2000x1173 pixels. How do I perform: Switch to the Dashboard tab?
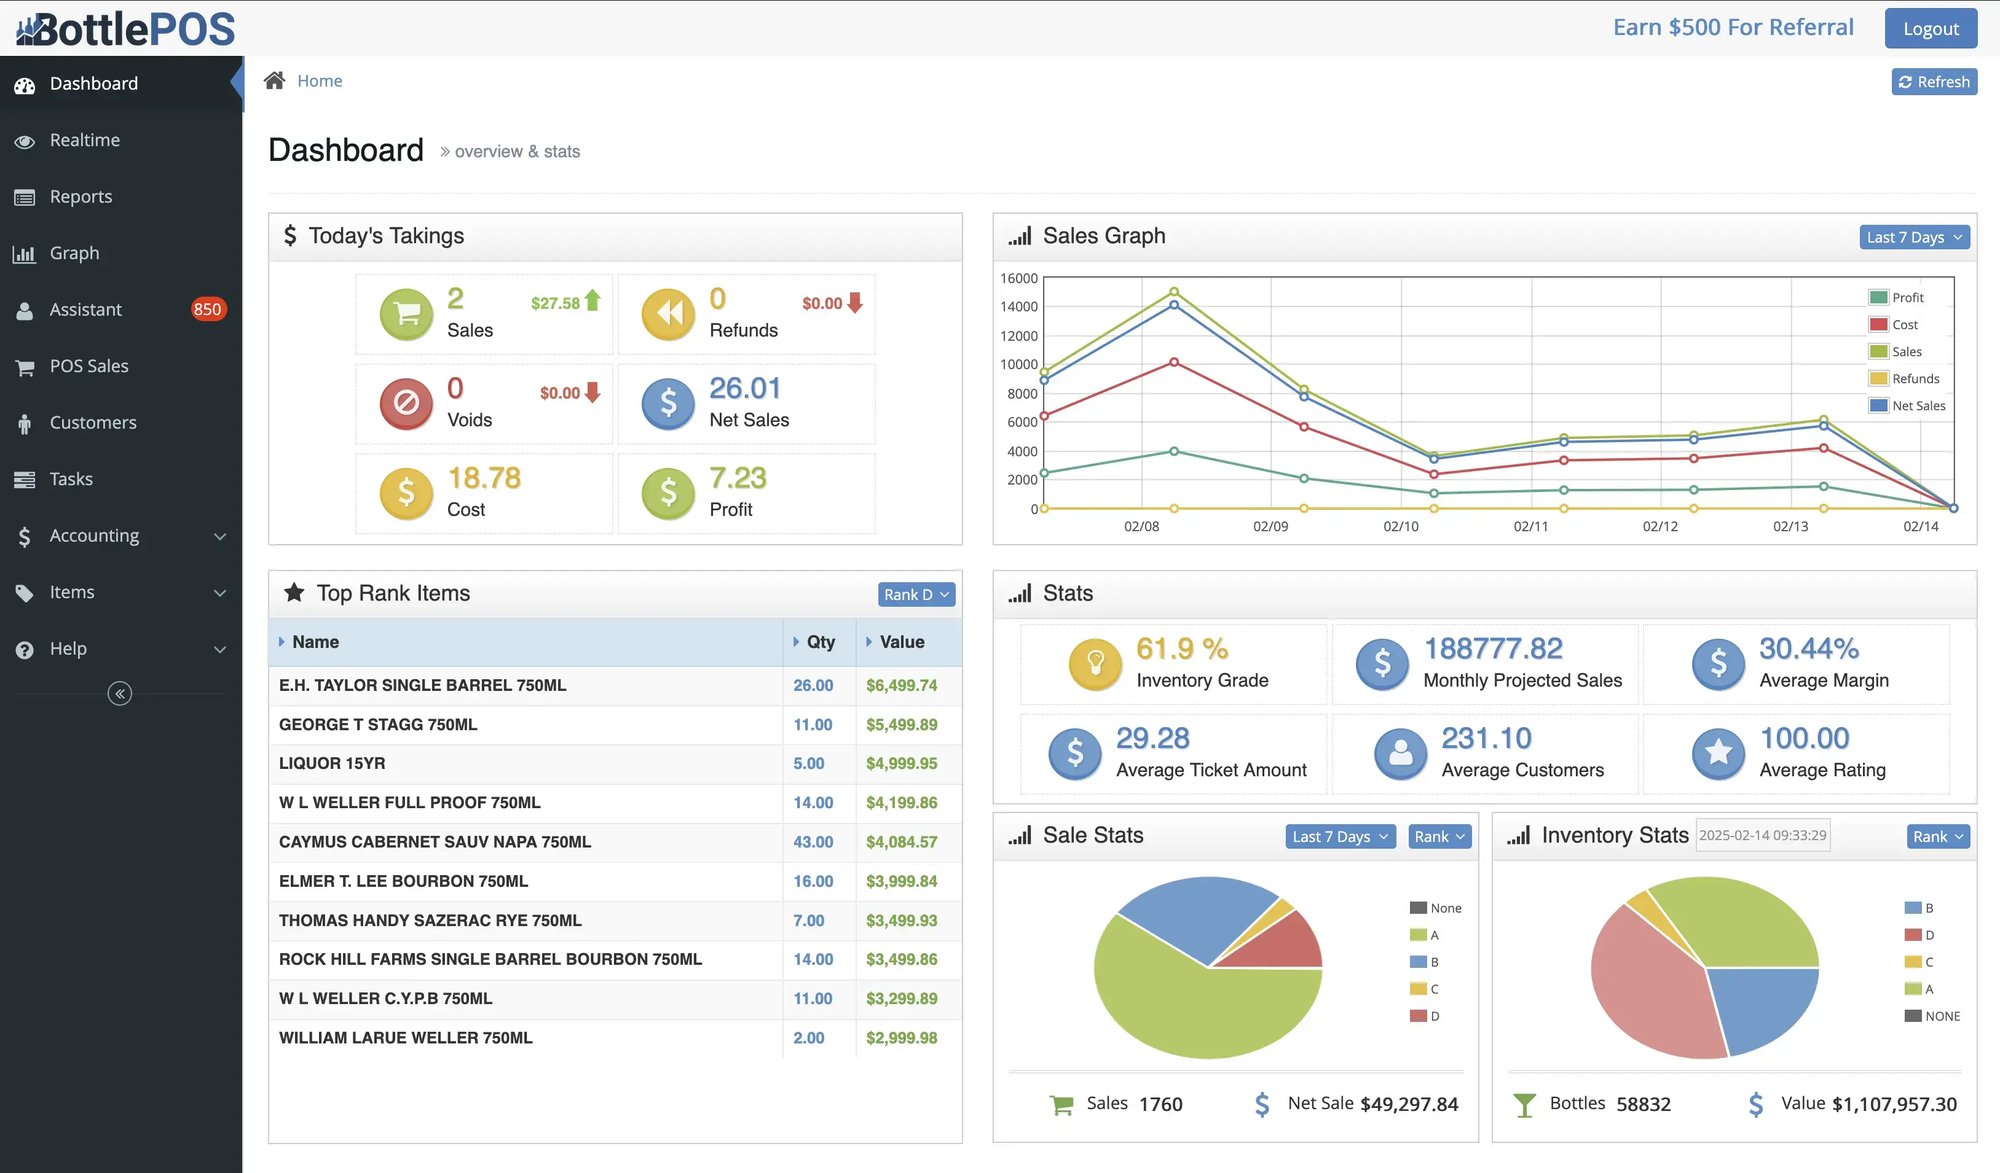(94, 83)
